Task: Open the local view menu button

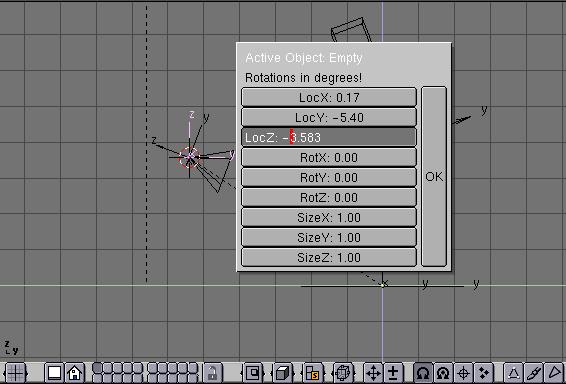Action: (x=253, y=372)
